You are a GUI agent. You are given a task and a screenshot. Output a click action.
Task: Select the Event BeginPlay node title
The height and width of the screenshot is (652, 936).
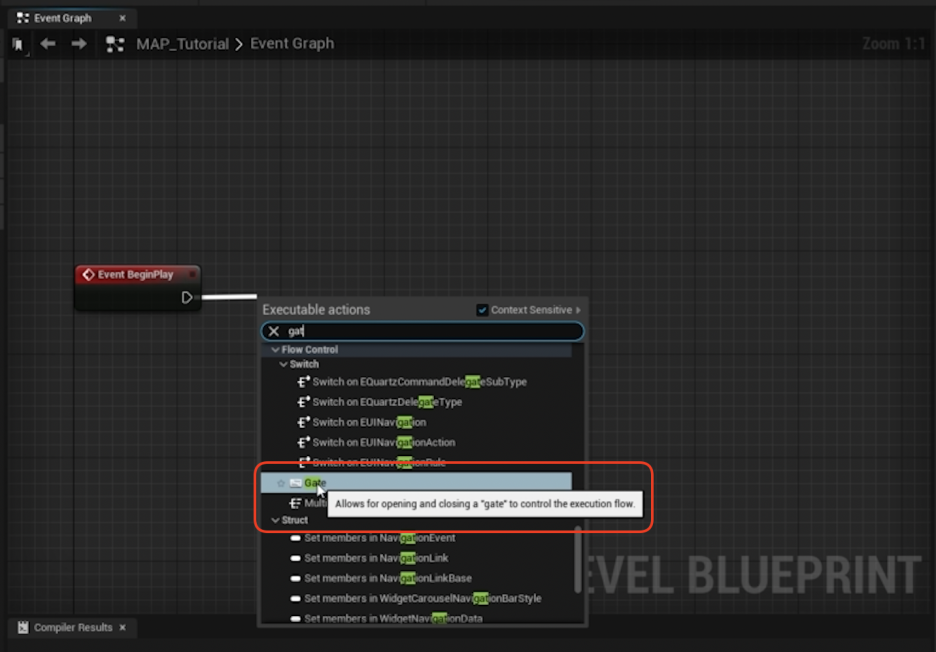pos(135,275)
